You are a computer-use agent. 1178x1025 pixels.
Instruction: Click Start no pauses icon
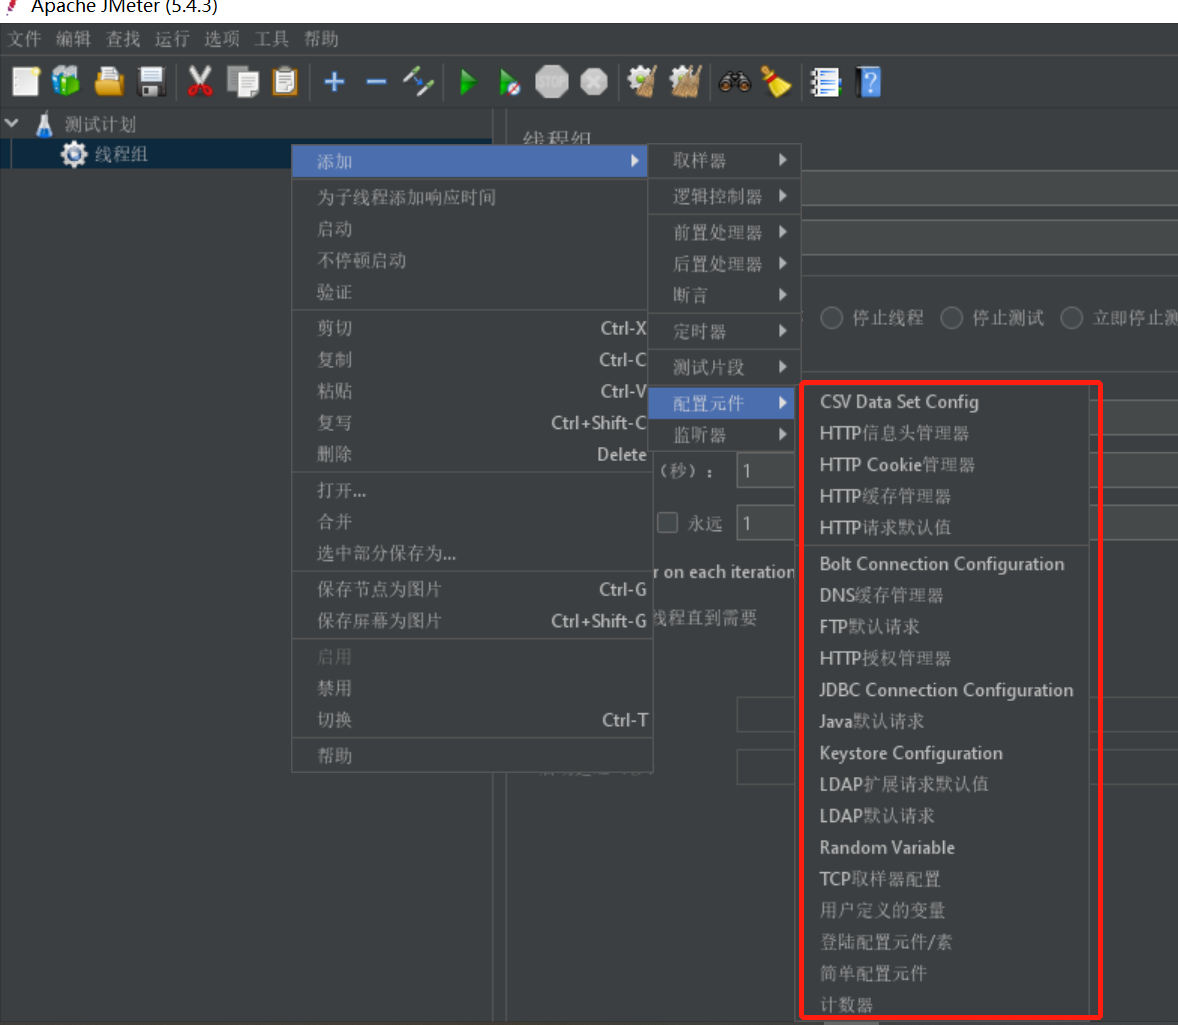click(x=509, y=82)
